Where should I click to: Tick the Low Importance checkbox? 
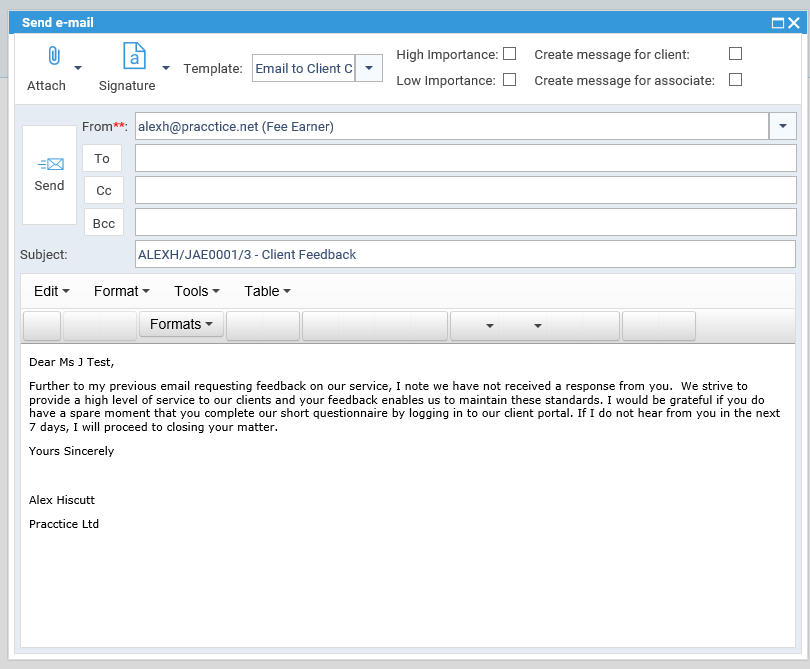509,80
